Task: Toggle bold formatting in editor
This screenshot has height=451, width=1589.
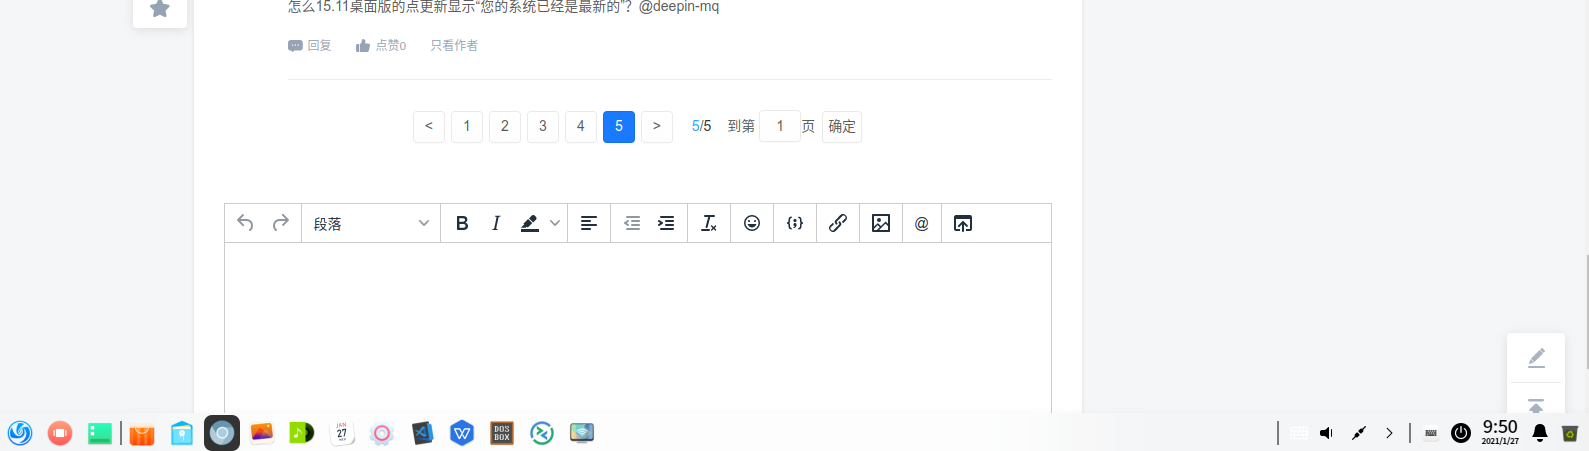Action: pyautogui.click(x=462, y=223)
